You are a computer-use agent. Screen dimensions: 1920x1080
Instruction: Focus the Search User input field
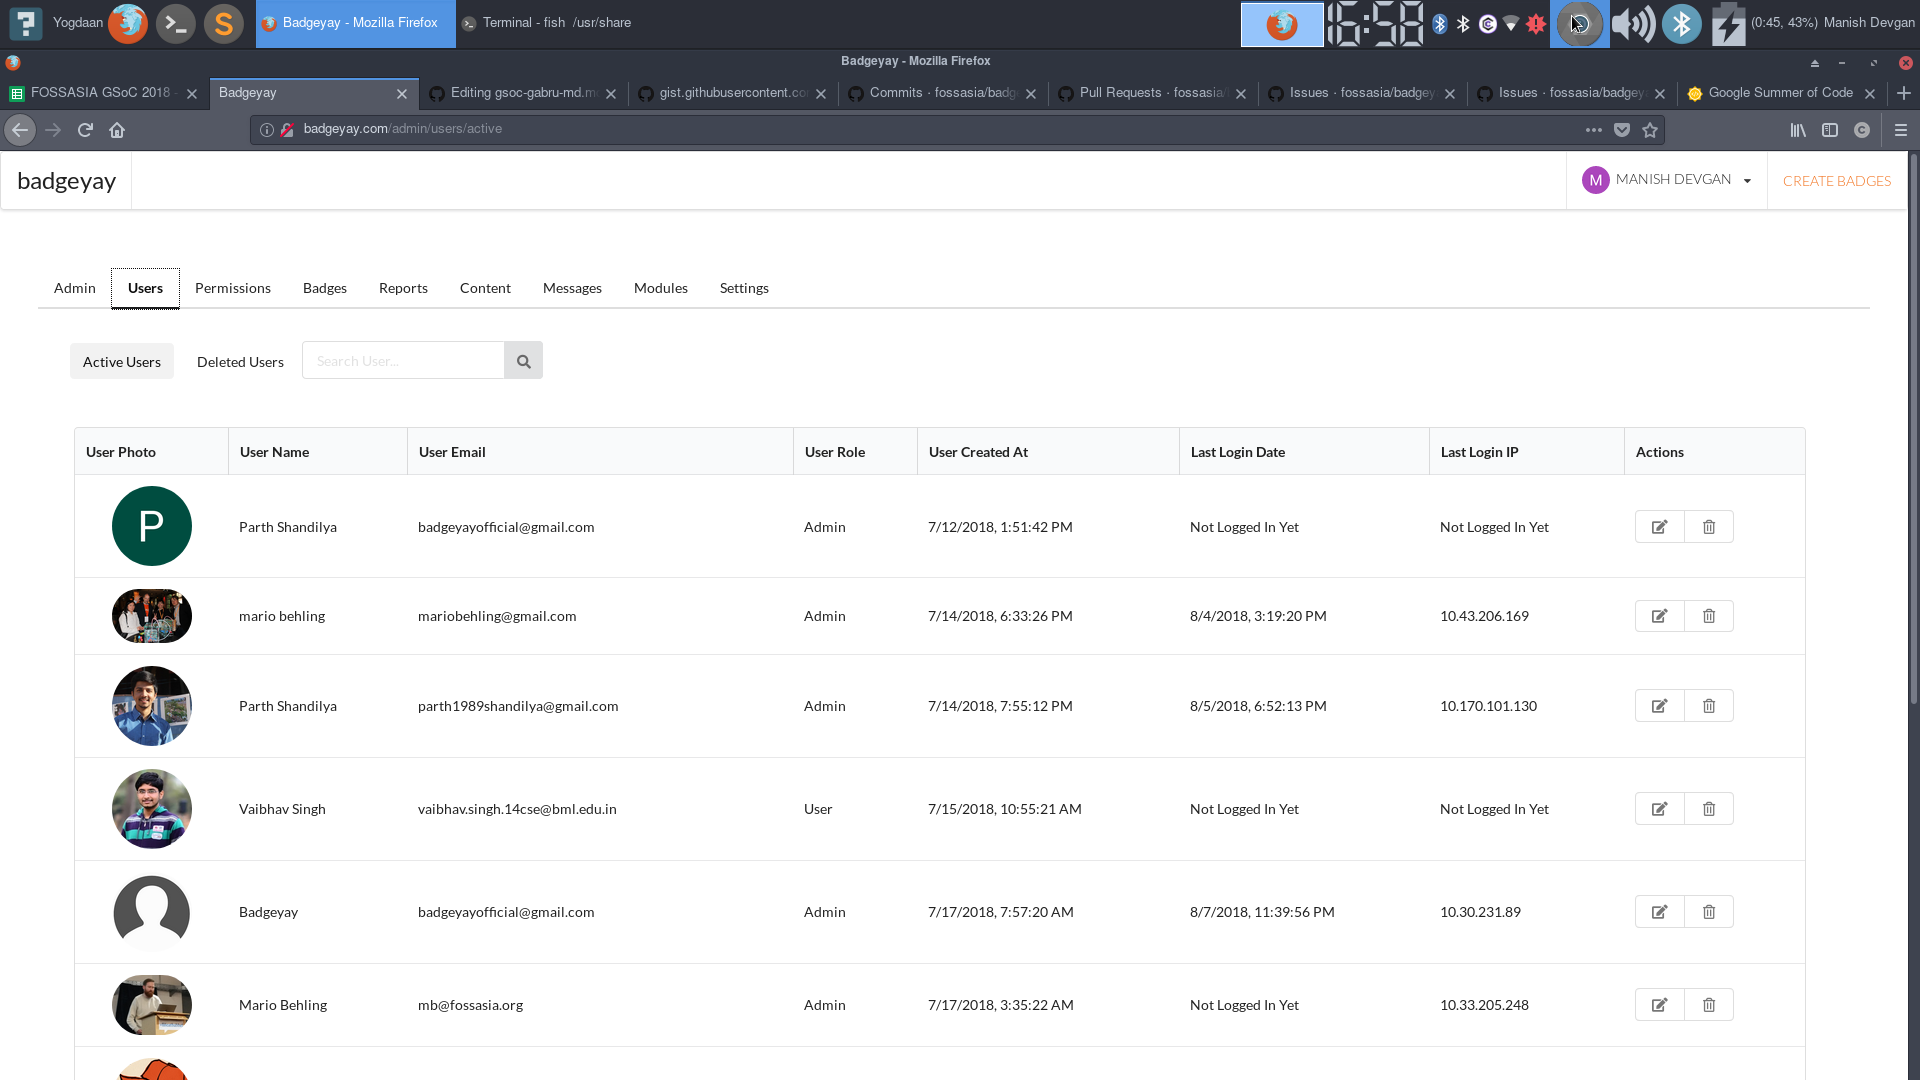pyautogui.click(x=403, y=361)
